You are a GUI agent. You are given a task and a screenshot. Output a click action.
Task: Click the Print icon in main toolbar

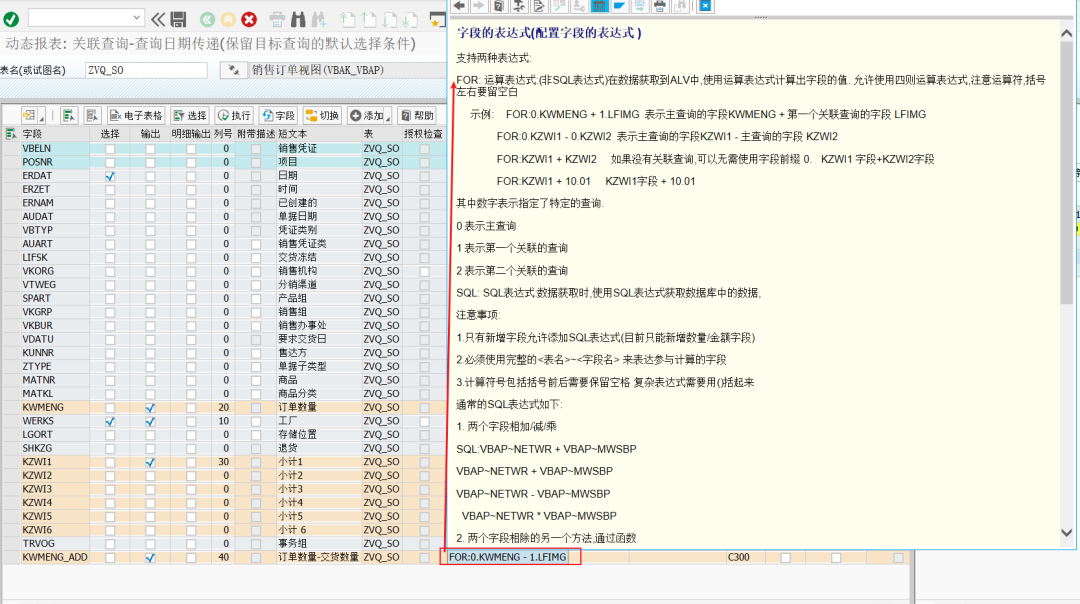tap(277, 20)
